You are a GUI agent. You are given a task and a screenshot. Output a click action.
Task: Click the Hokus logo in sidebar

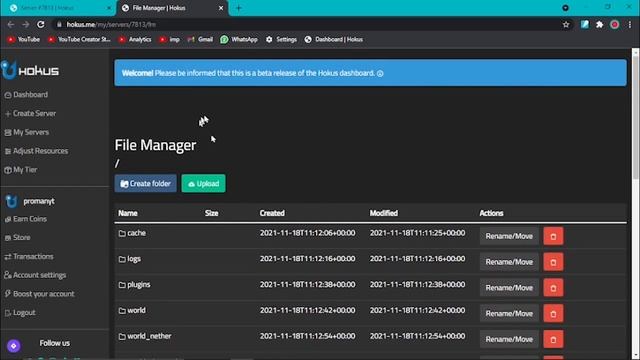(x=30, y=70)
